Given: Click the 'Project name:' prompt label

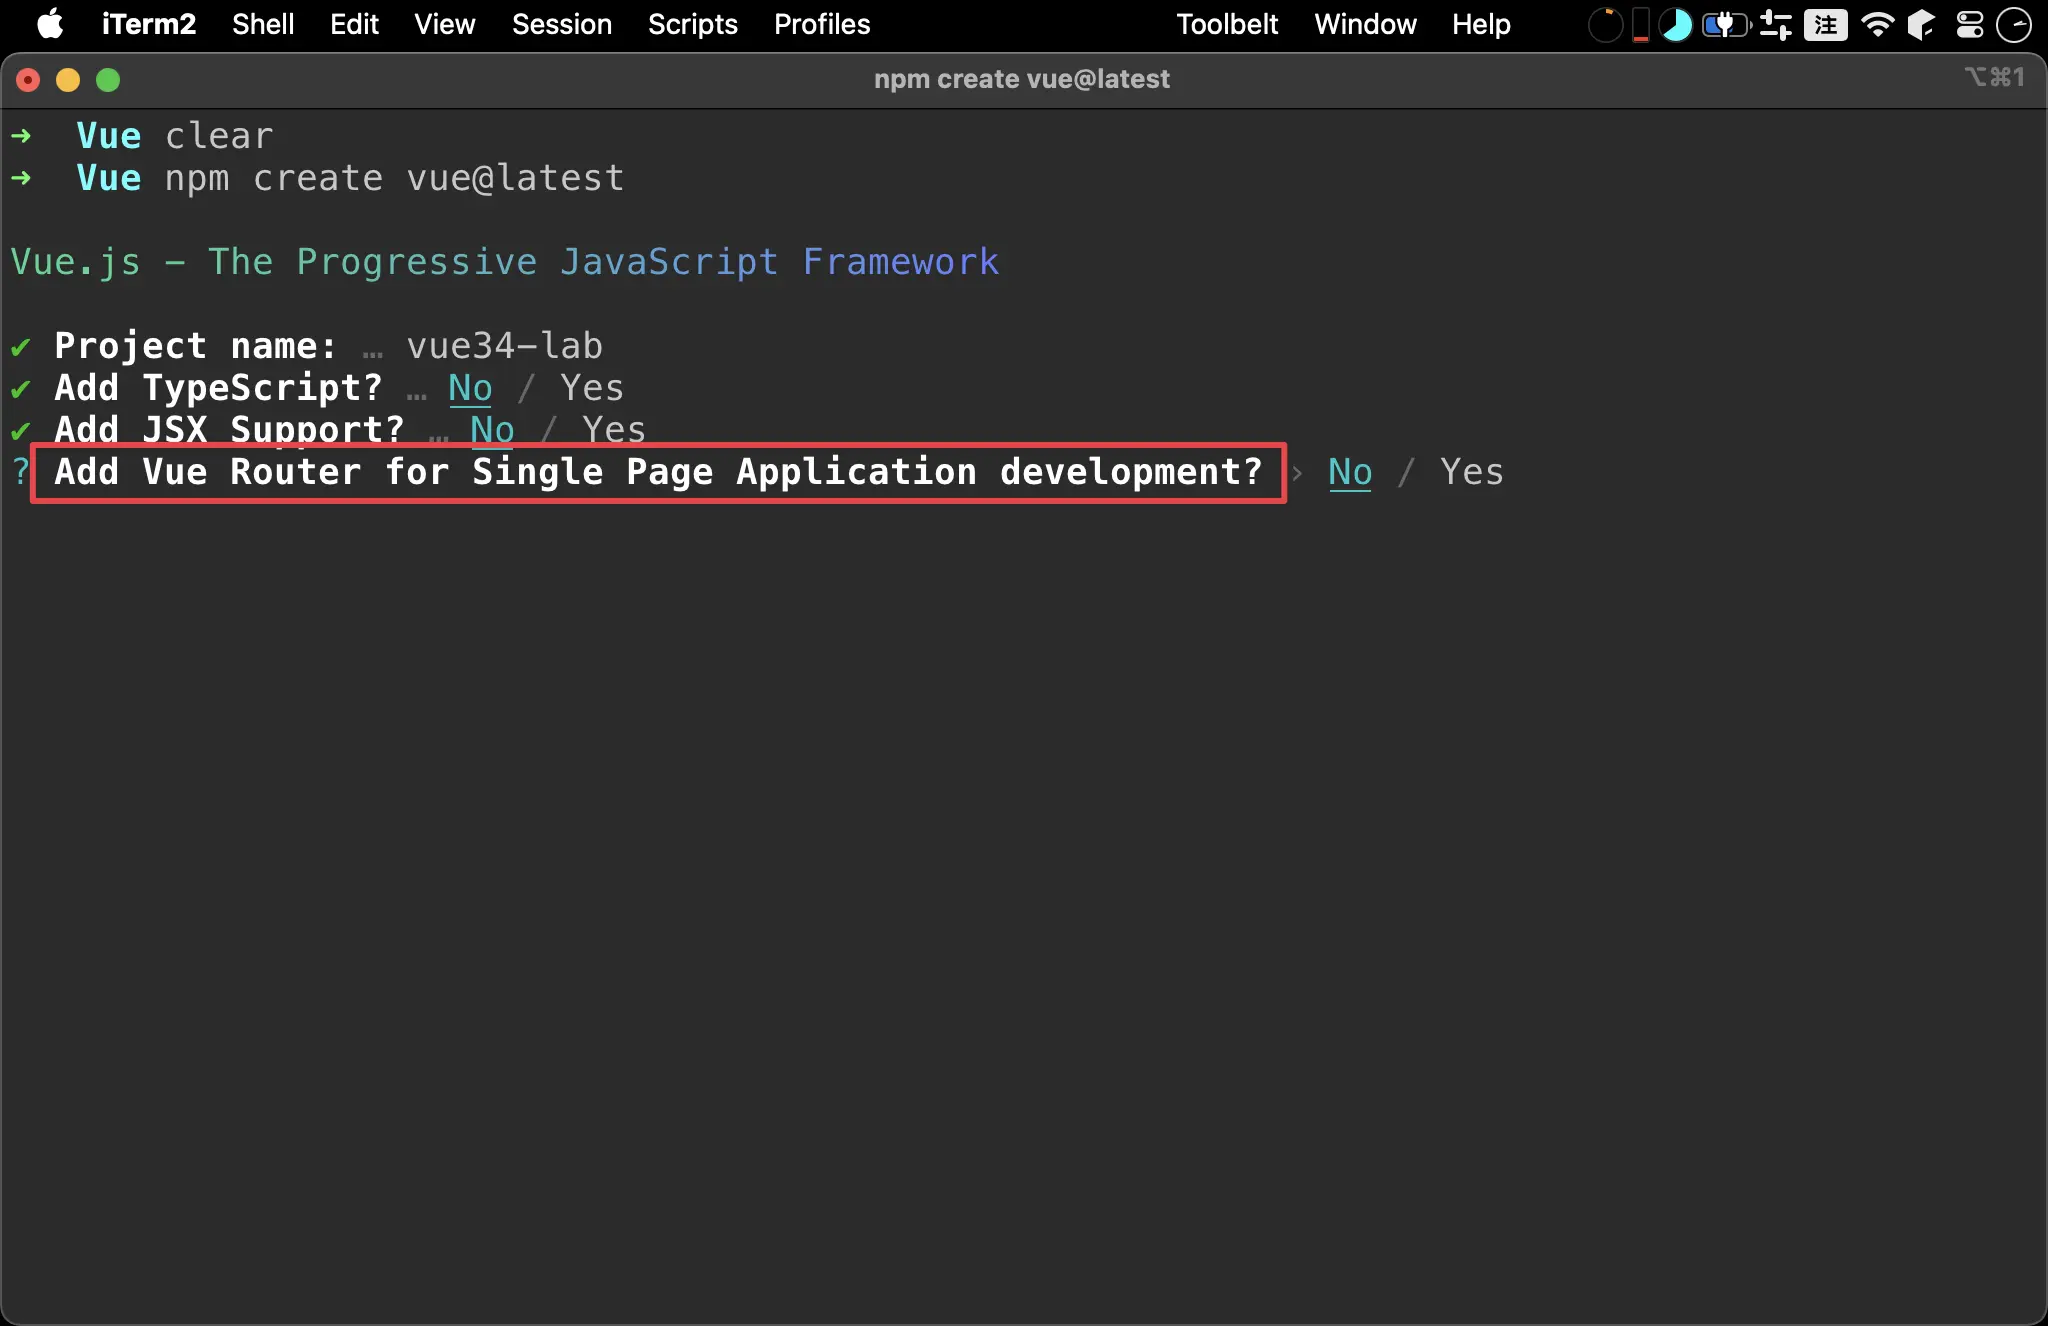Looking at the screenshot, I should tap(195, 346).
